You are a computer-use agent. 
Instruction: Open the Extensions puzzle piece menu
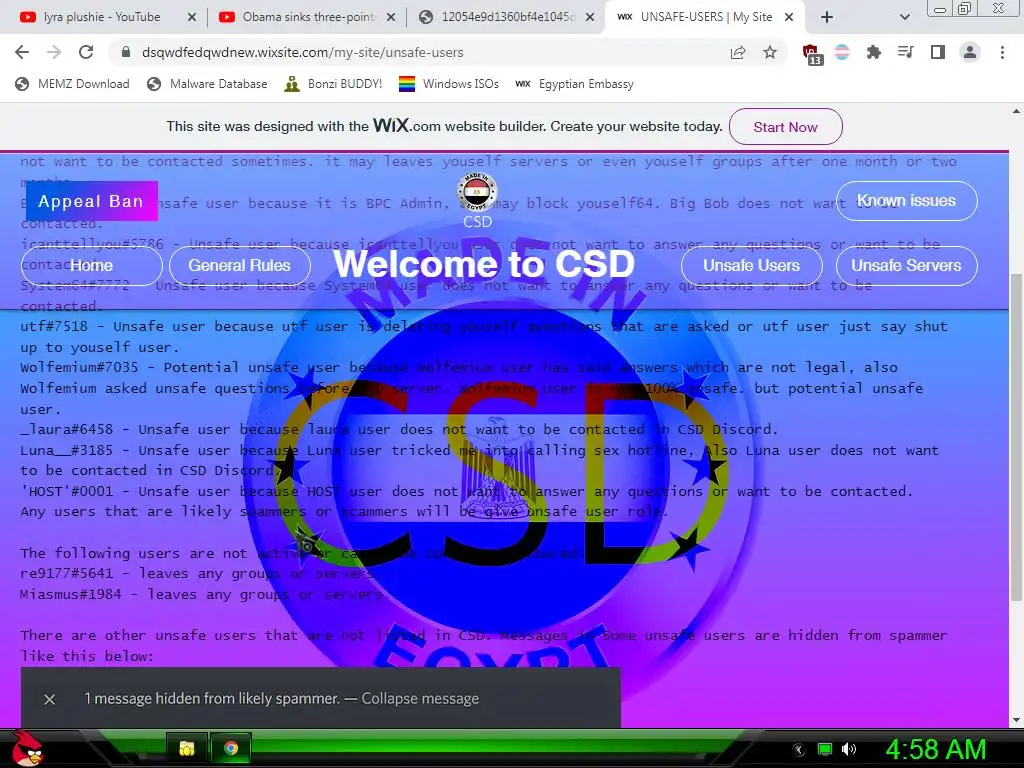click(874, 52)
